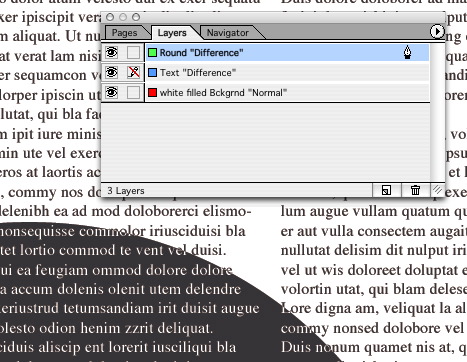The width and height of the screenshot is (467, 362).
Task: Select the Round "Difference" layer name
Action: (201, 53)
